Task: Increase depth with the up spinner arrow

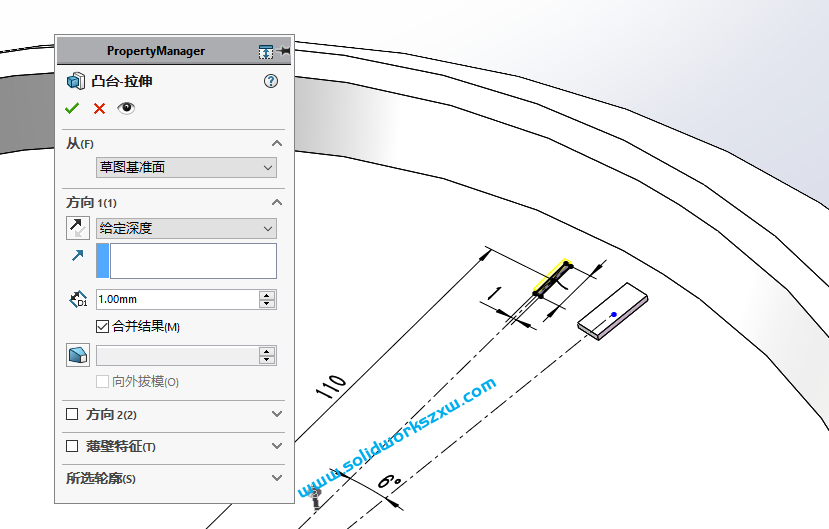Action: [x=268, y=295]
